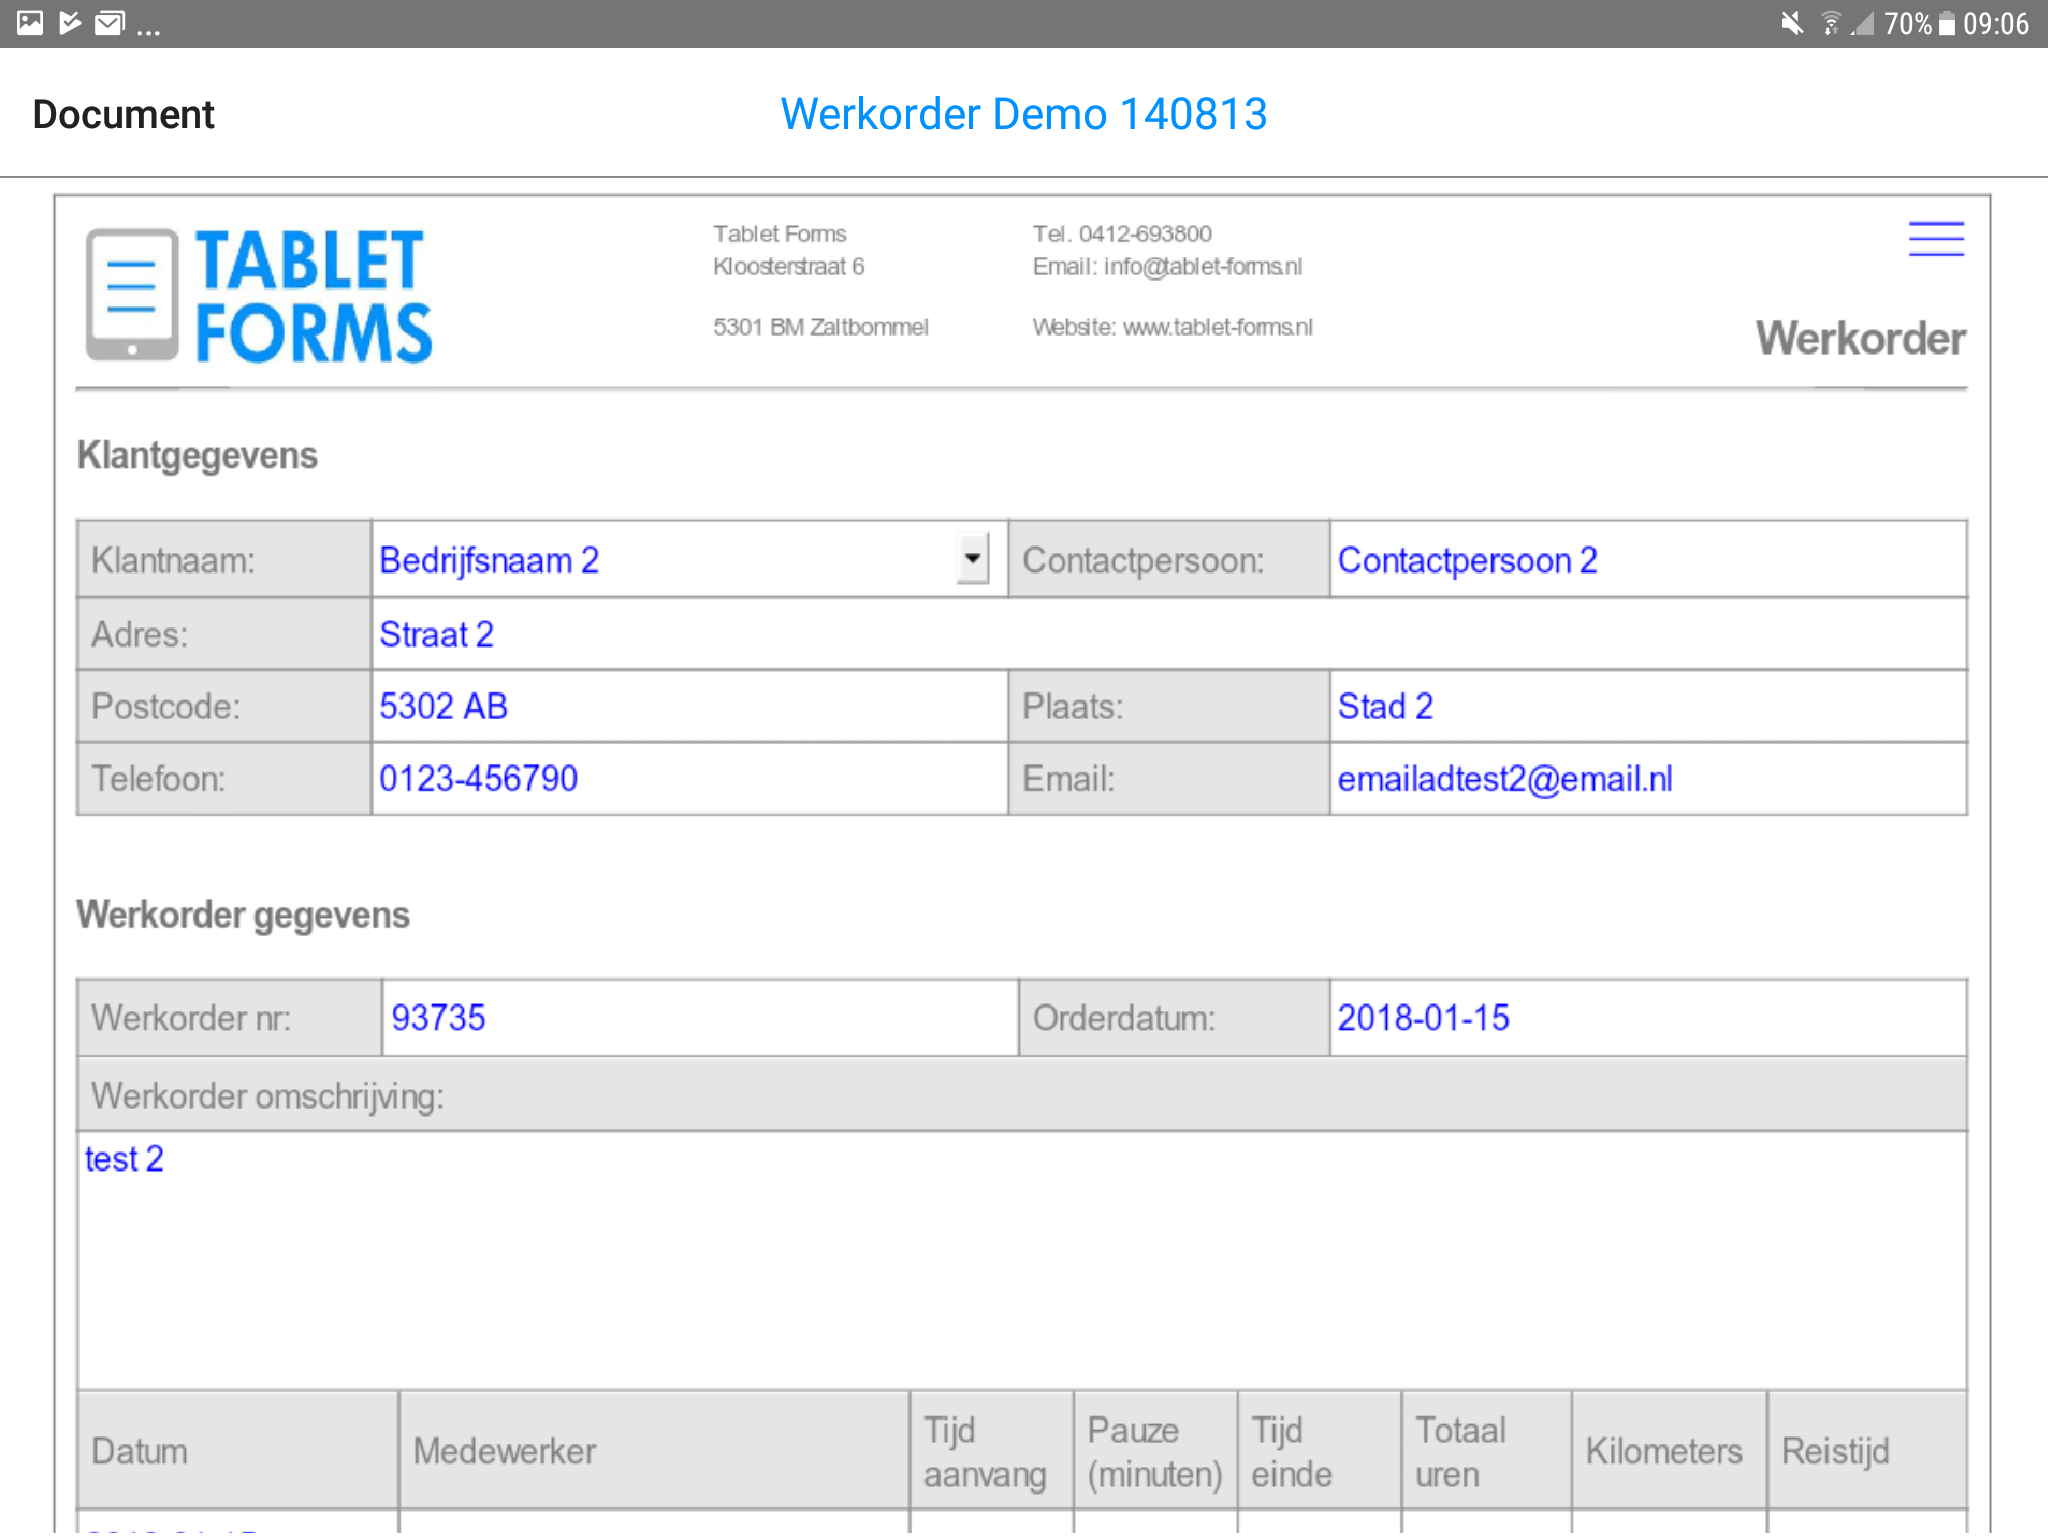Tap the gallery notification icon in status bar
Viewport: 2048px width, 1536px height.
[x=30, y=23]
